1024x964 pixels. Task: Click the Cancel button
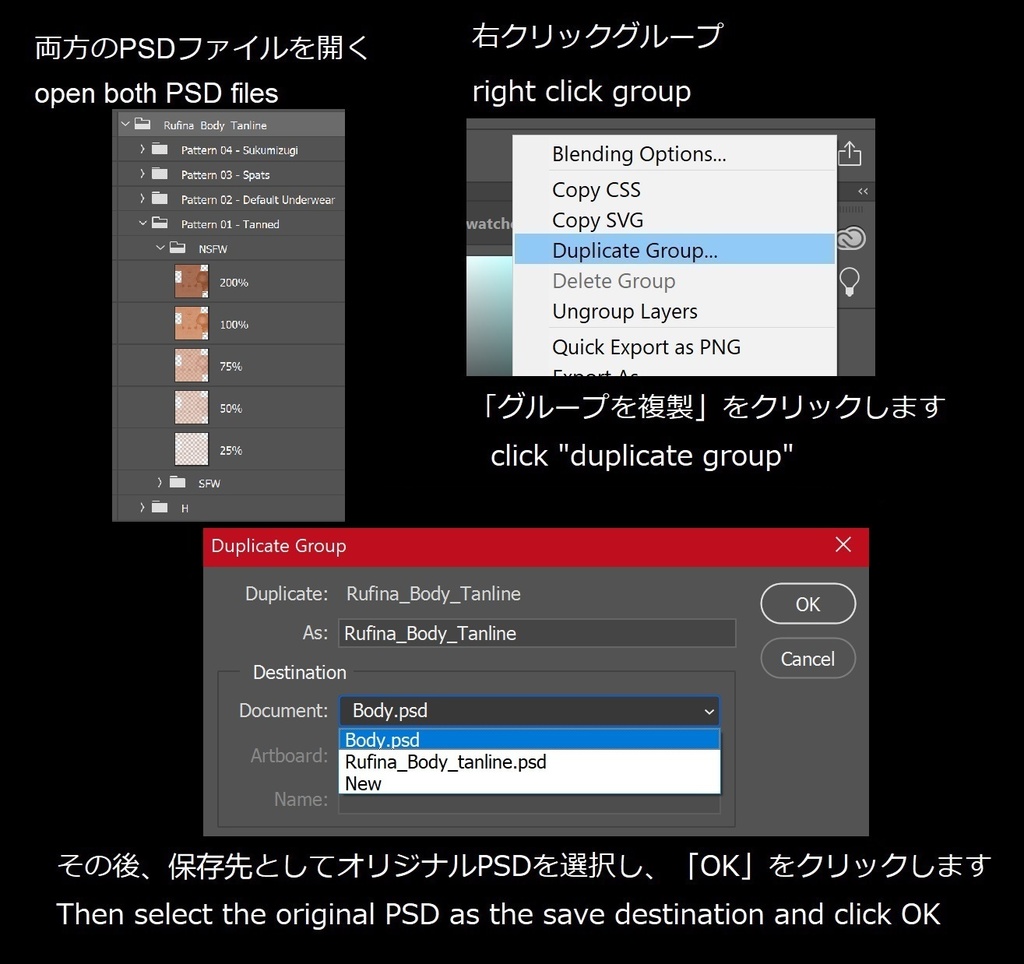[807, 658]
